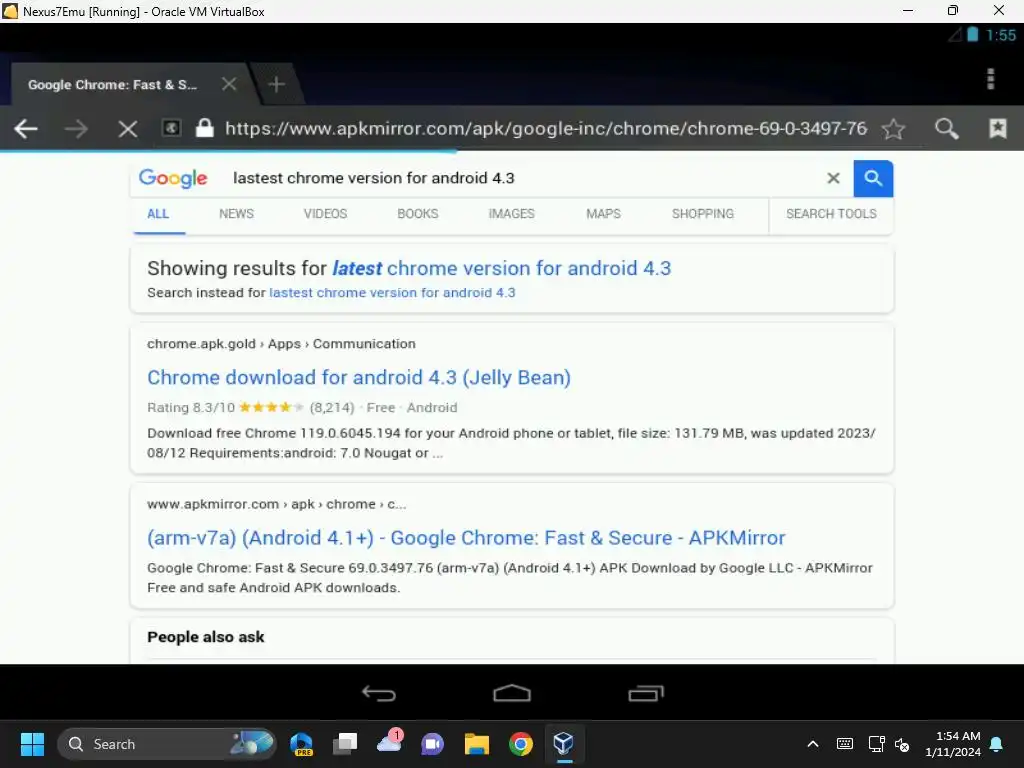Click the Windows taskbar Search box

(167, 744)
